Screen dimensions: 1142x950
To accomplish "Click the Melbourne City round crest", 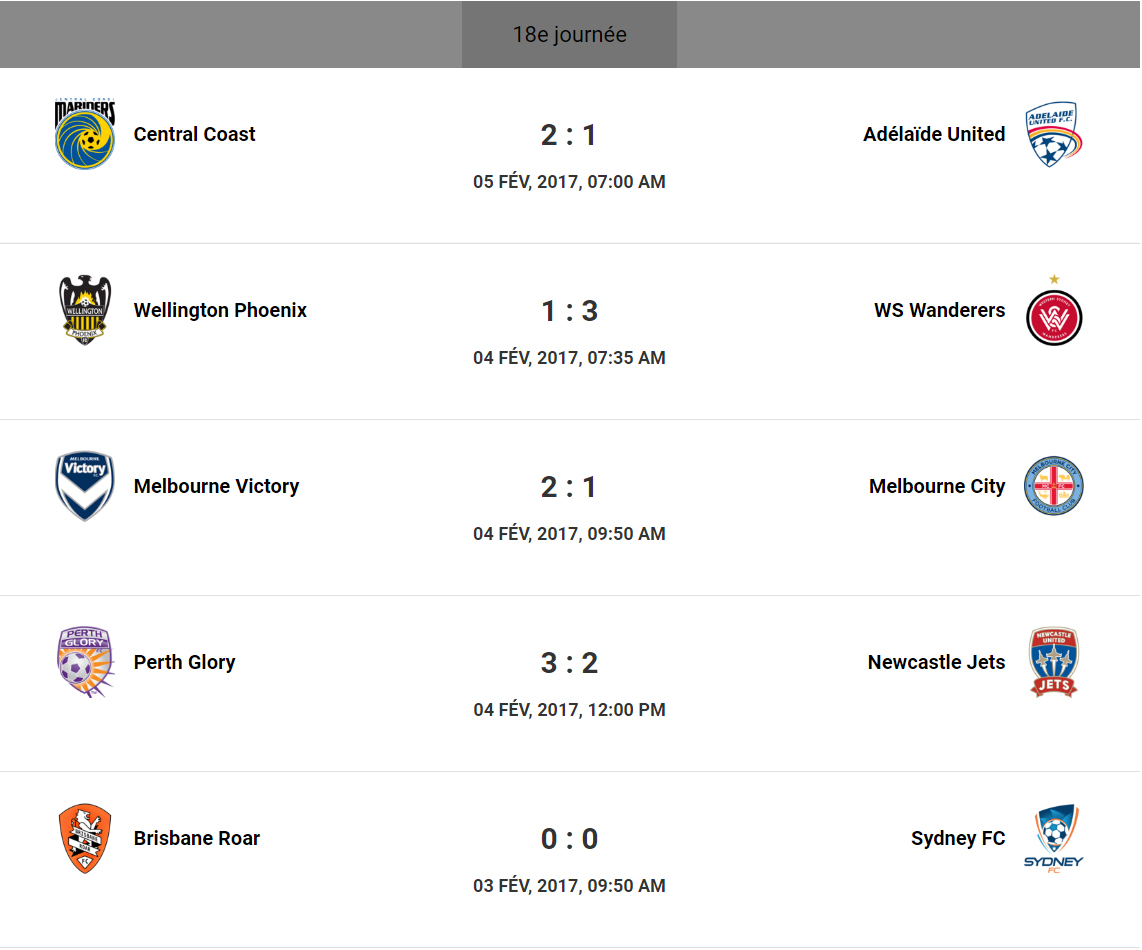I will pyautogui.click(x=1054, y=486).
